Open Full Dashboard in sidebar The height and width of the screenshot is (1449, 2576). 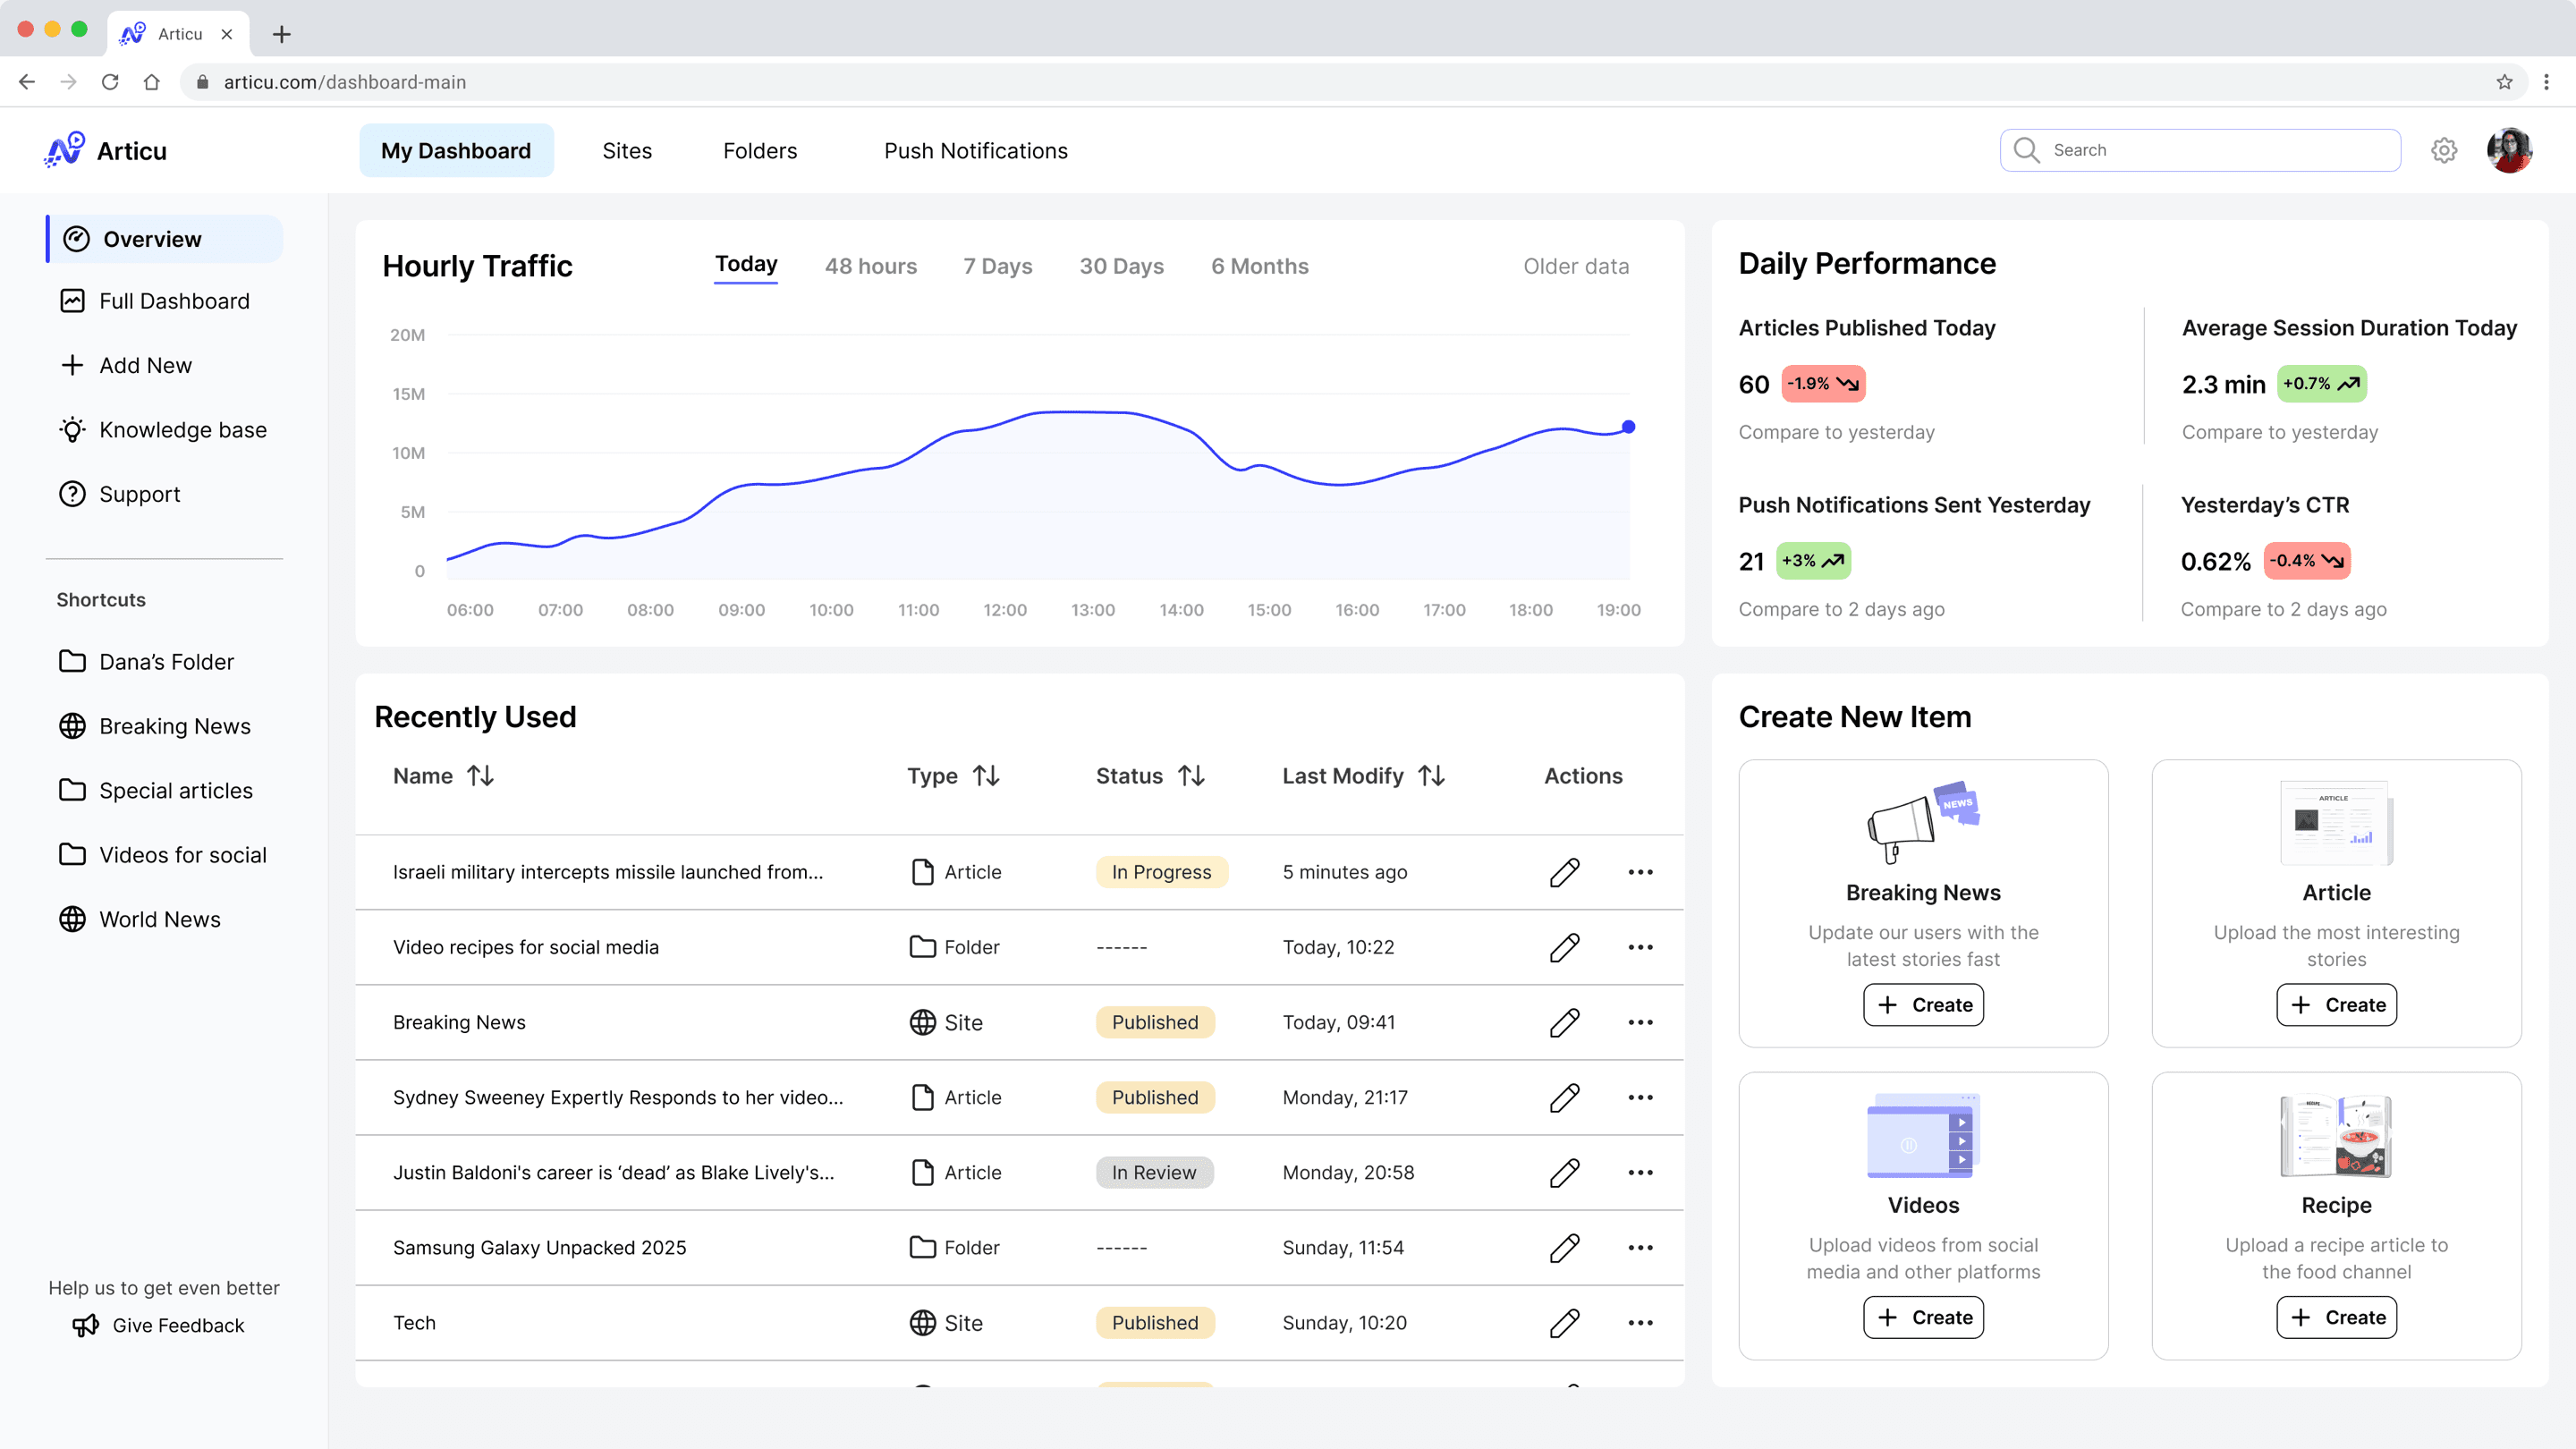(155, 301)
